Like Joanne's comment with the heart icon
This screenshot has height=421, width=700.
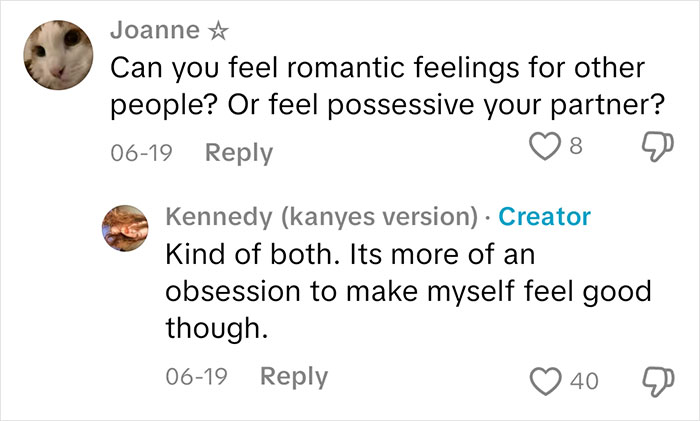[545, 151]
